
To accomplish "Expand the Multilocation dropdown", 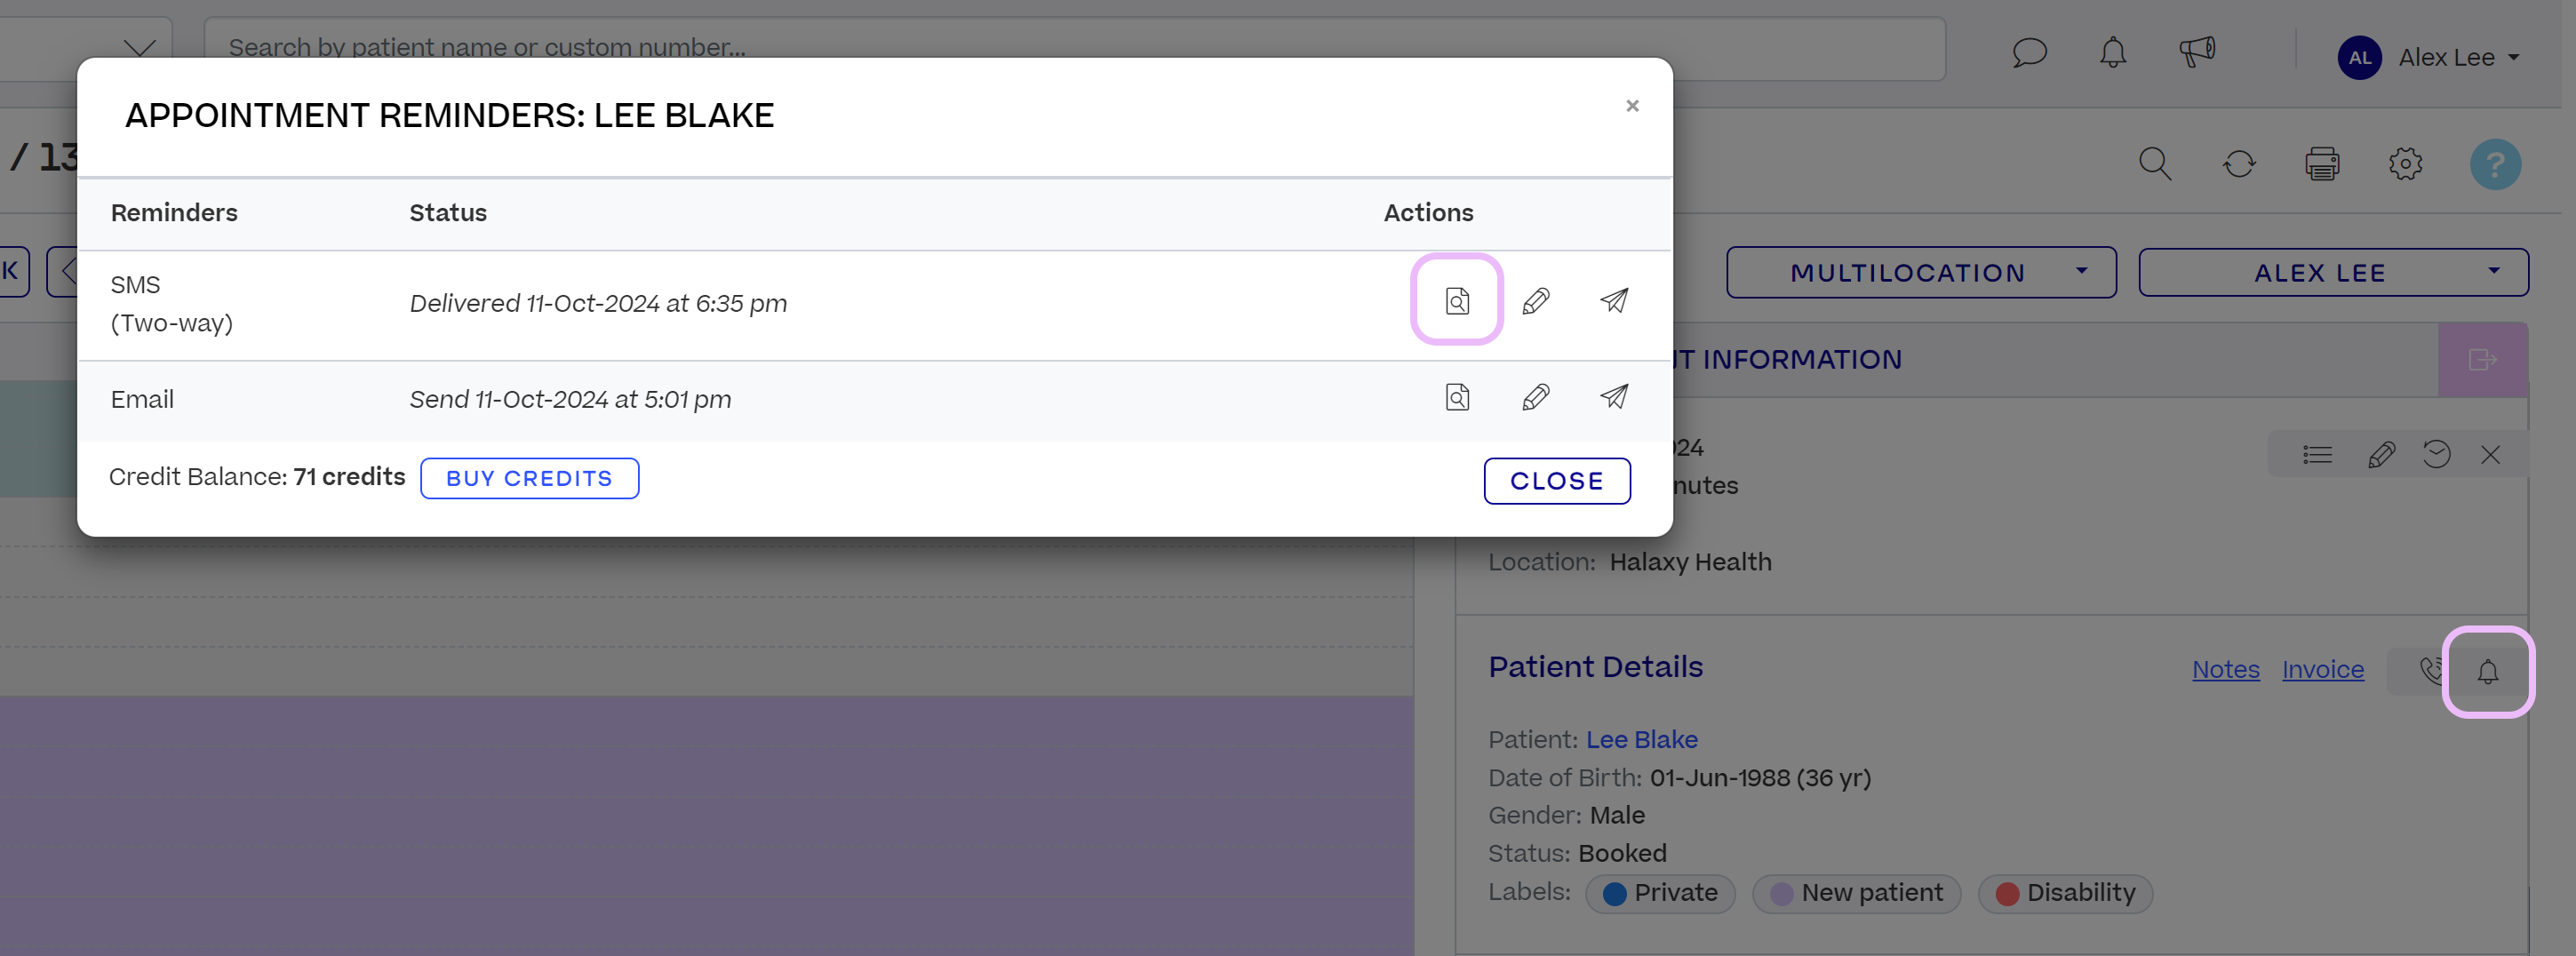I will tap(1920, 272).
